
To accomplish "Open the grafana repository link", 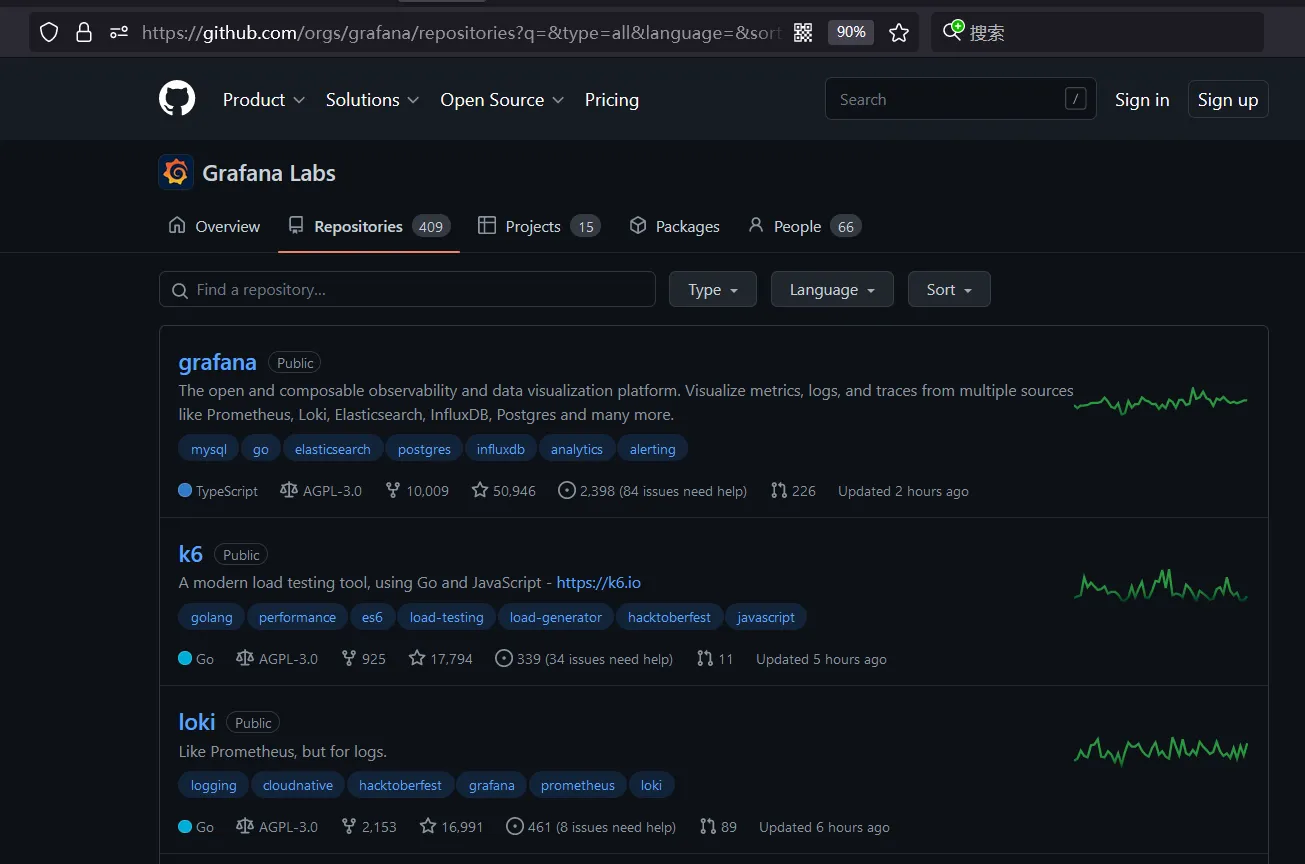I will click(x=217, y=362).
